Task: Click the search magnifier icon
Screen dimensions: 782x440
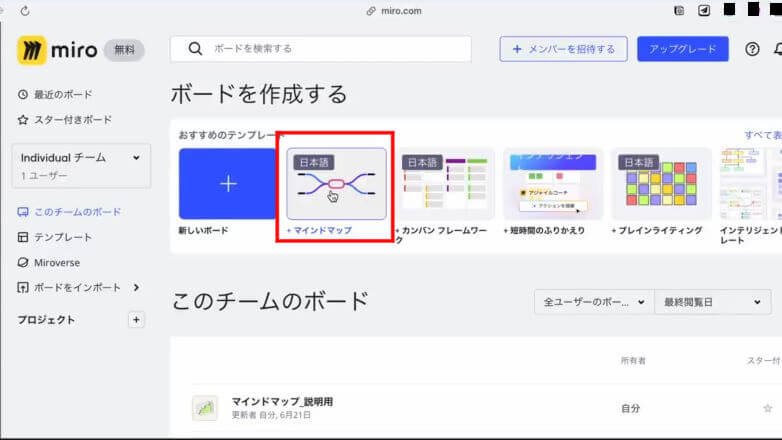Action: 196,48
